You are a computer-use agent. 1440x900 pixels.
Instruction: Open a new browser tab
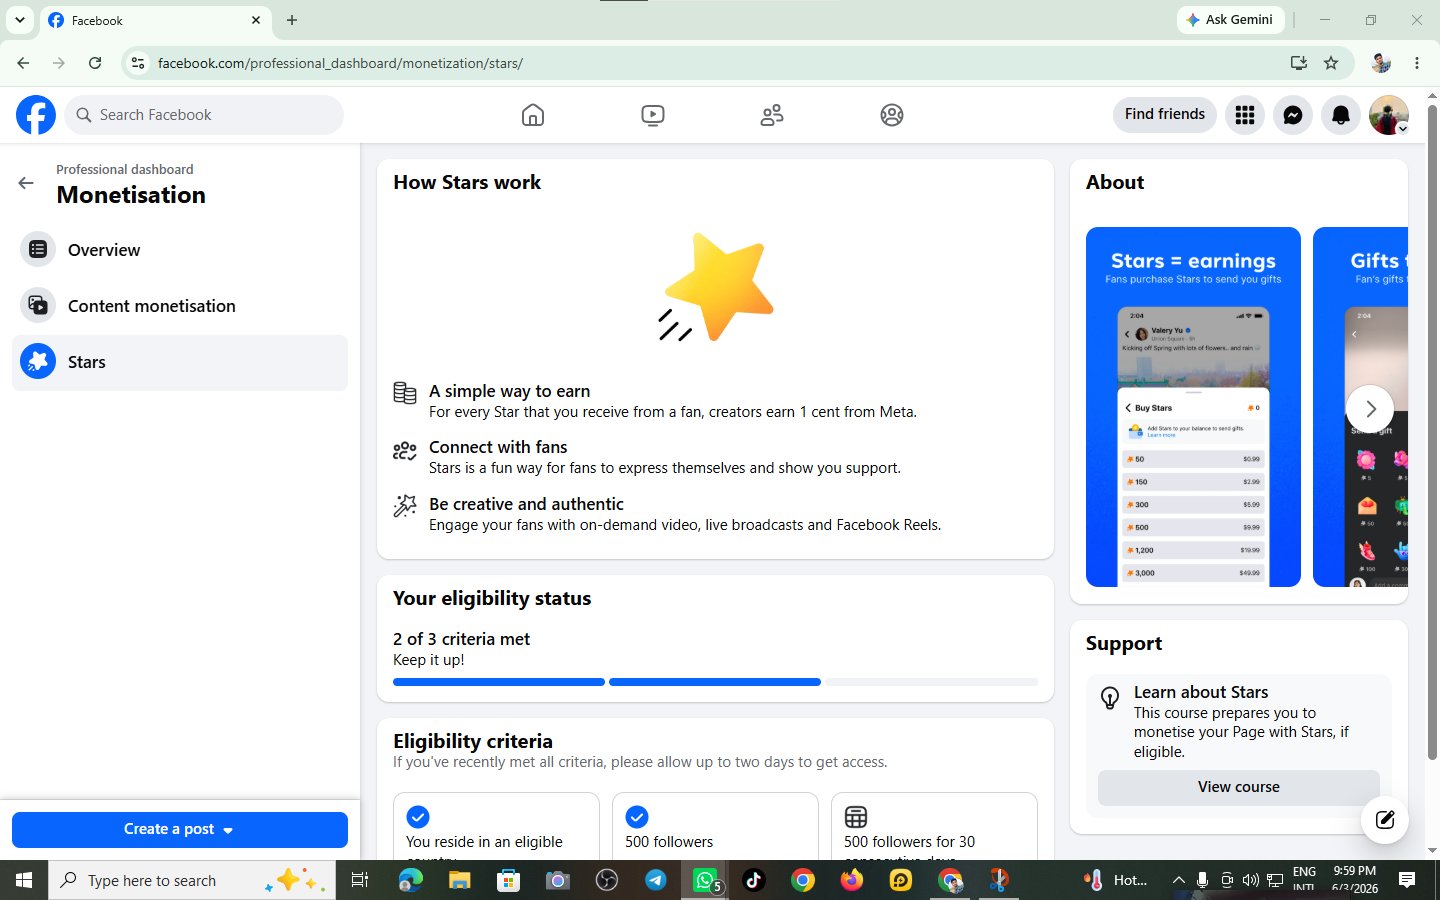pyautogui.click(x=292, y=20)
